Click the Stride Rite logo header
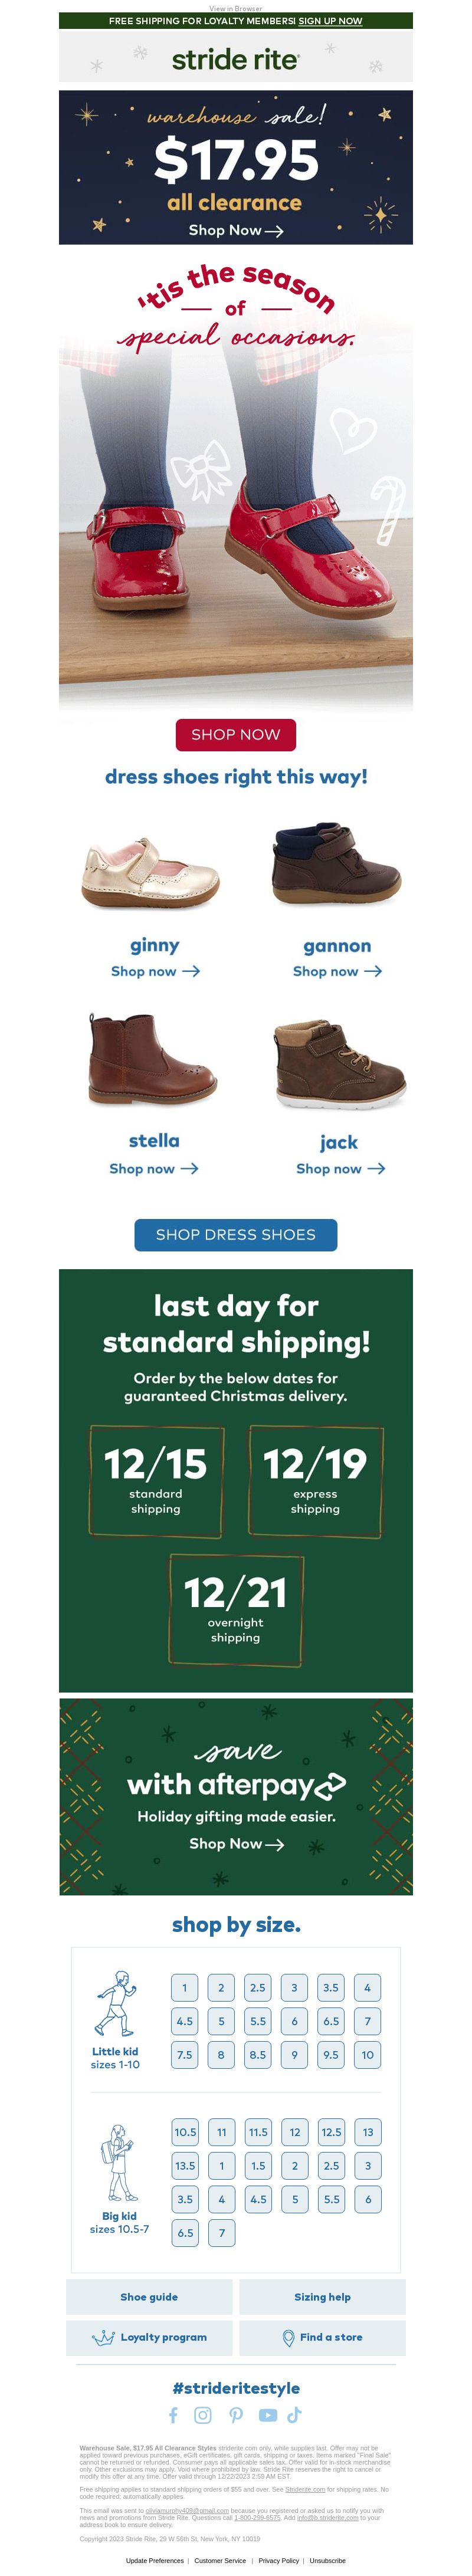This screenshot has width=472, height=2576. pyautogui.click(x=236, y=59)
